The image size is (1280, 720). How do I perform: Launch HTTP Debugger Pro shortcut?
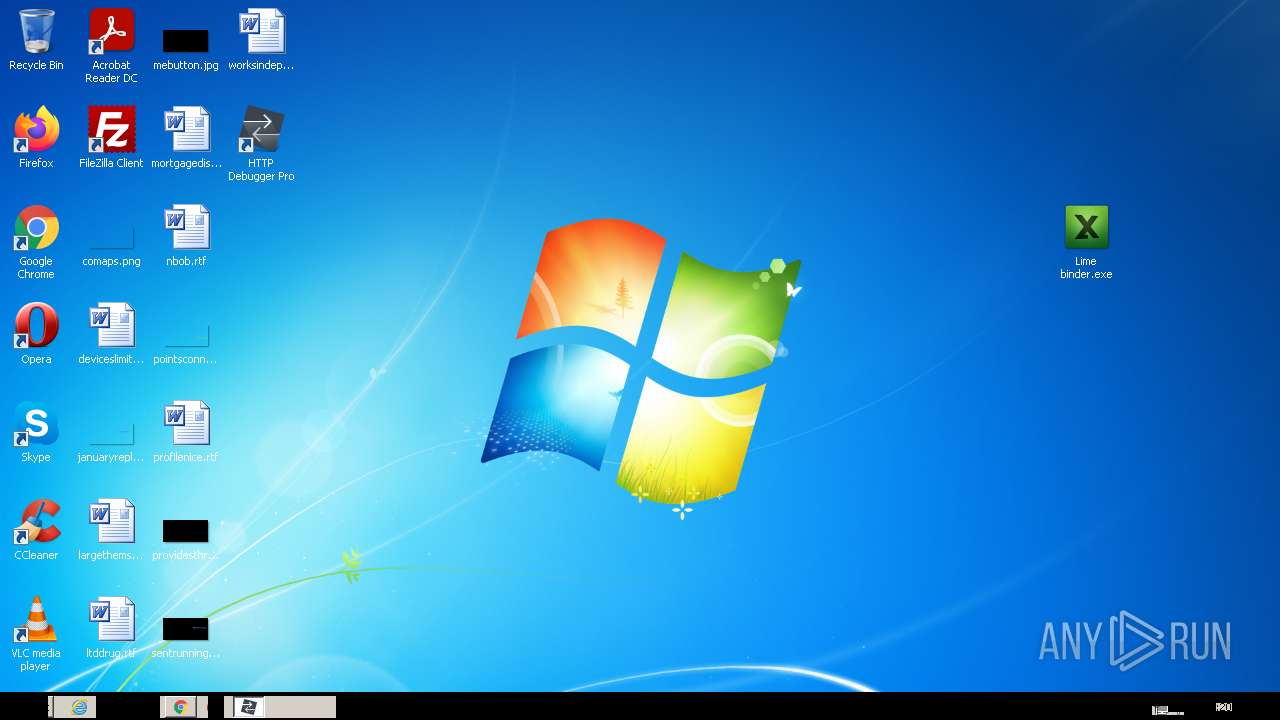261,144
